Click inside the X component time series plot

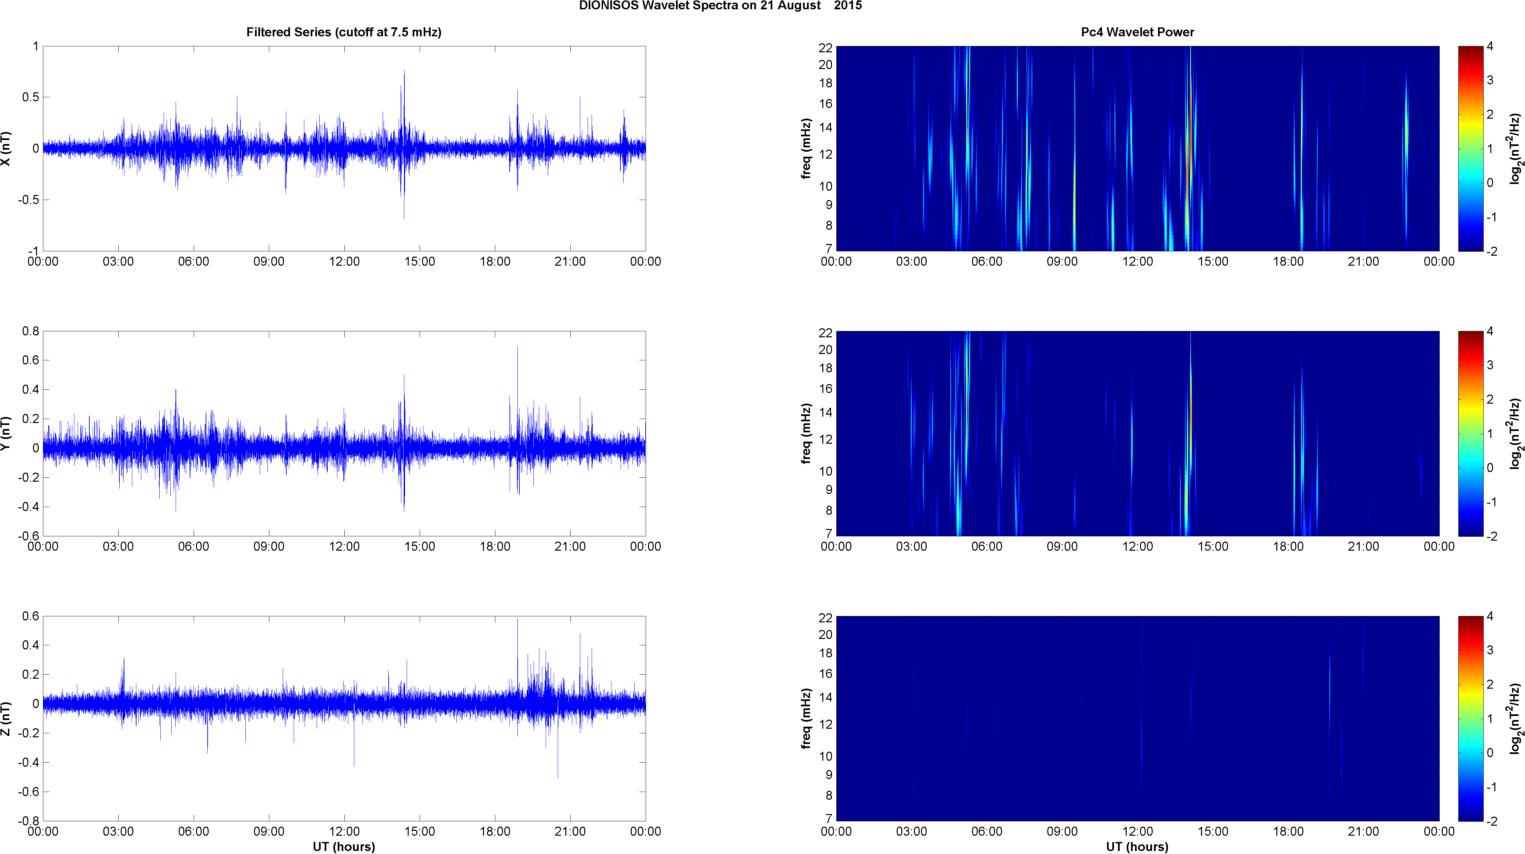pos(344,148)
